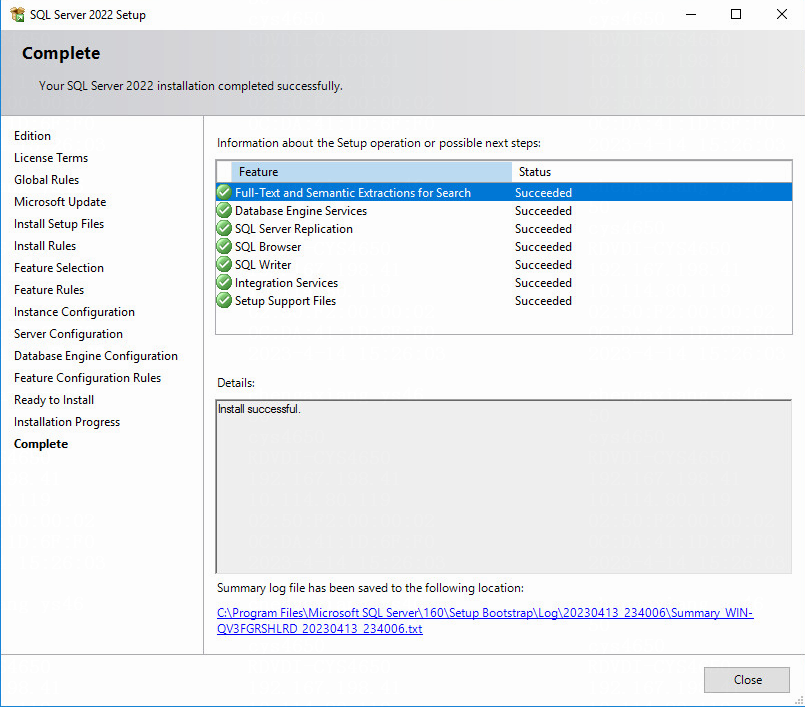805x707 pixels.
Task: Click the resize grip at window corner
Action: (x=799, y=700)
